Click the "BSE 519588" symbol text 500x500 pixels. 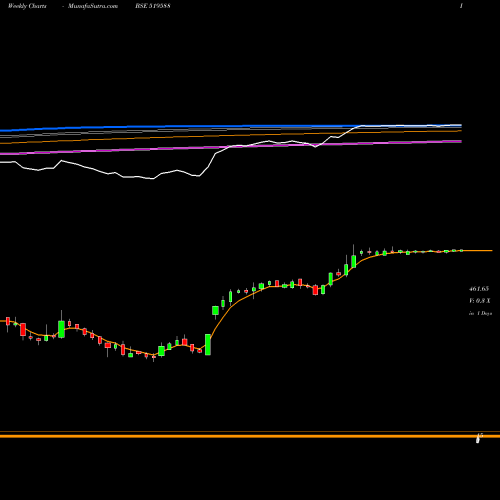coord(153,6)
